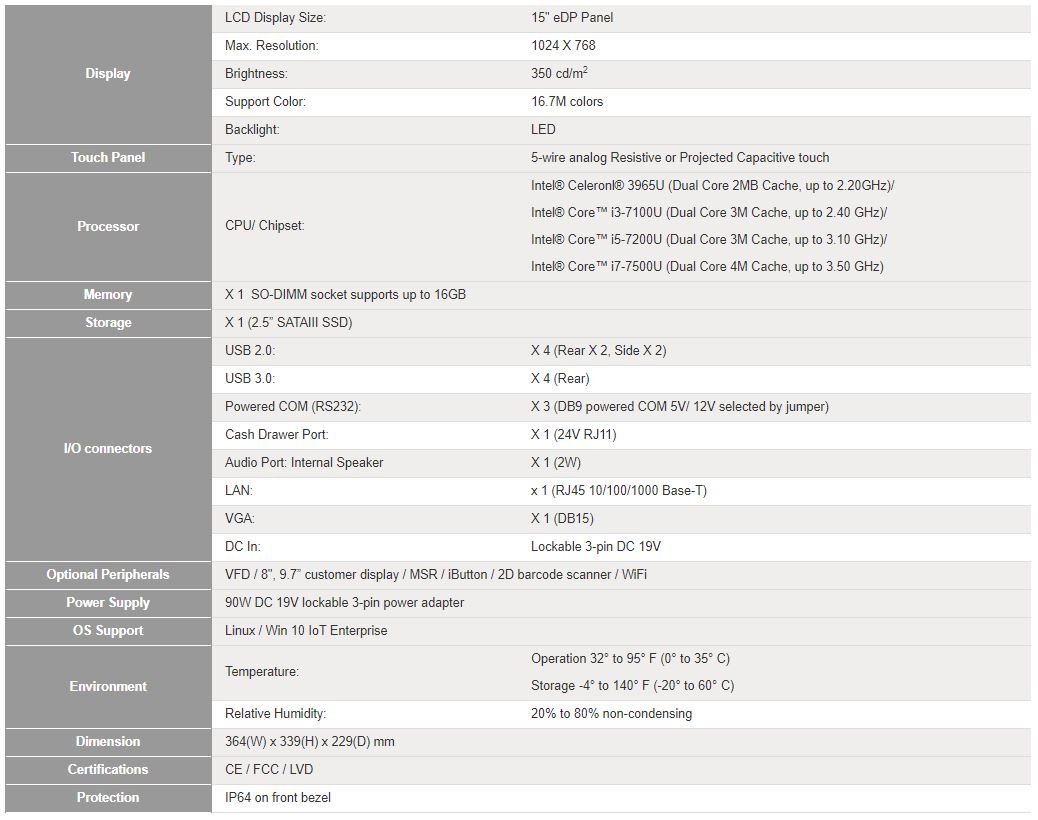Select the Environment category cell
This screenshot has width=1038, height=820.
[x=108, y=687]
